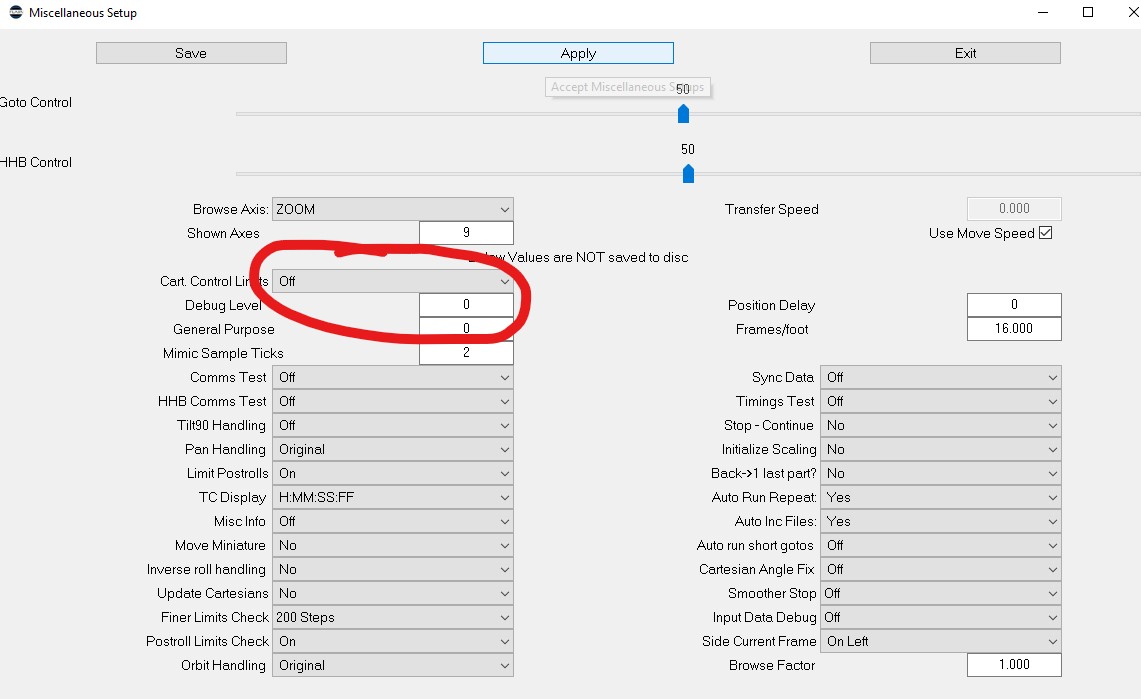Close the Miscellaneous Setup window
Viewport: 1141px width, 699px height.
[1132, 12]
